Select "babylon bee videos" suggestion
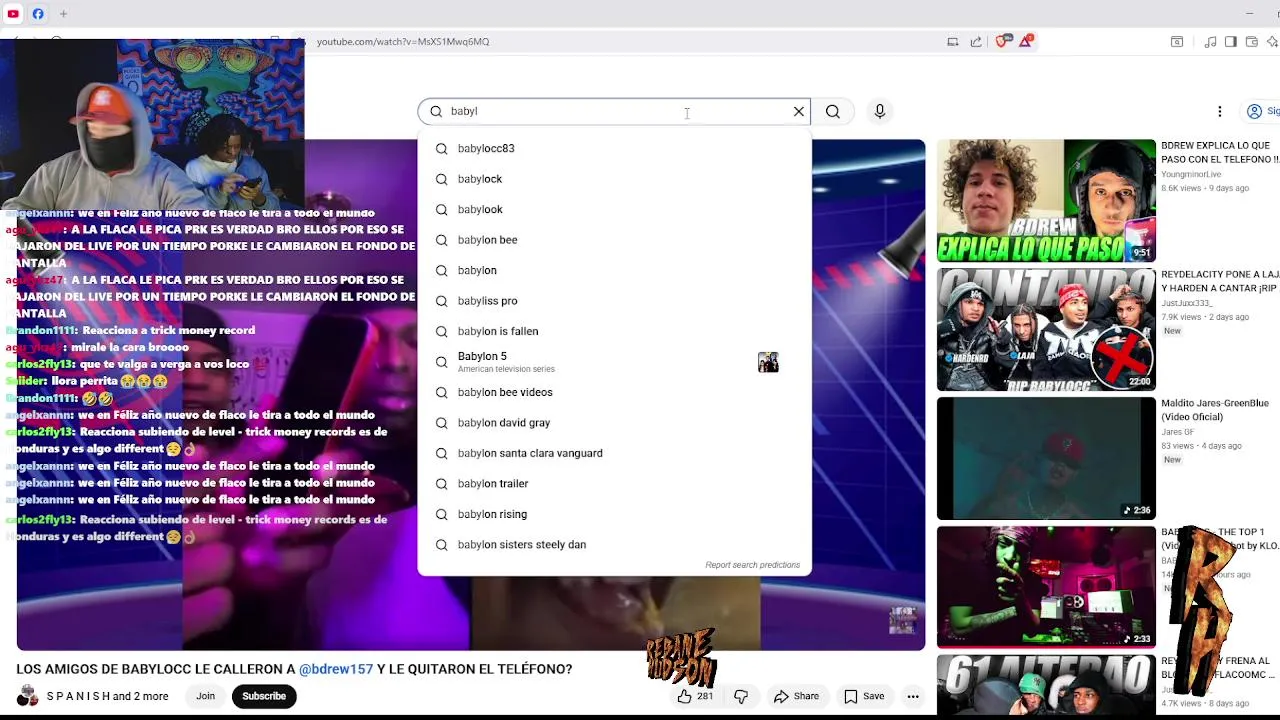This screenshot has height=720, width=1280. pos(614,392)
